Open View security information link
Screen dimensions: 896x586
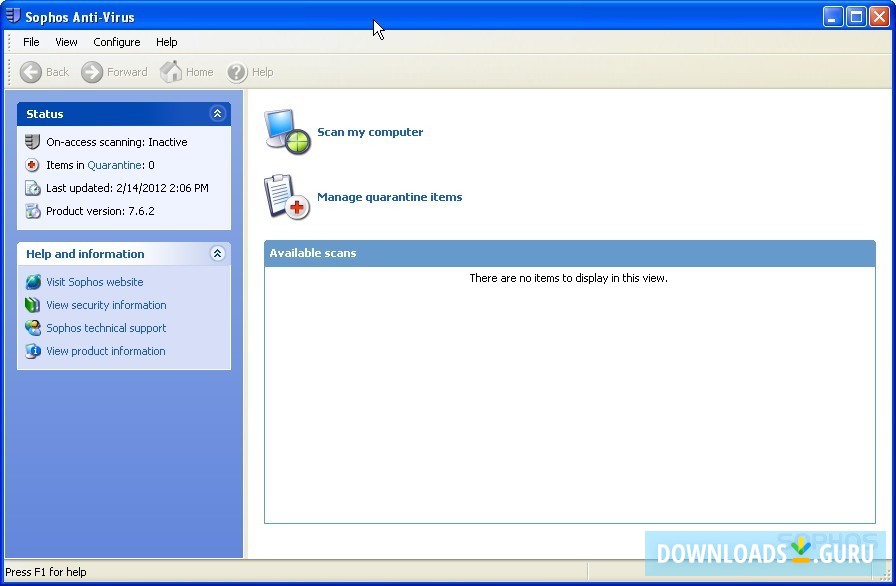106,305
